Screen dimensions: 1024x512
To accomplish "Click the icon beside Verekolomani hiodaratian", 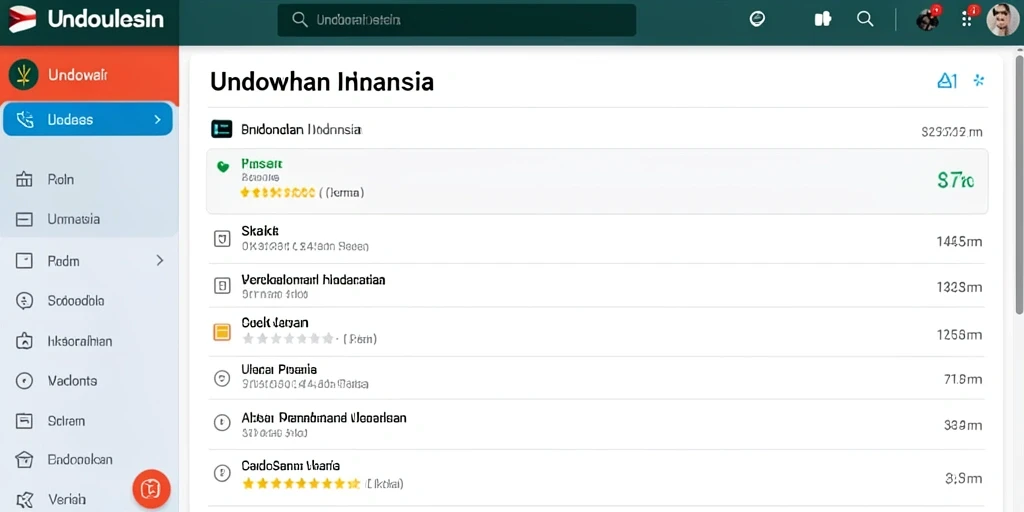I will pyautogui.click(x=222, y=285).
